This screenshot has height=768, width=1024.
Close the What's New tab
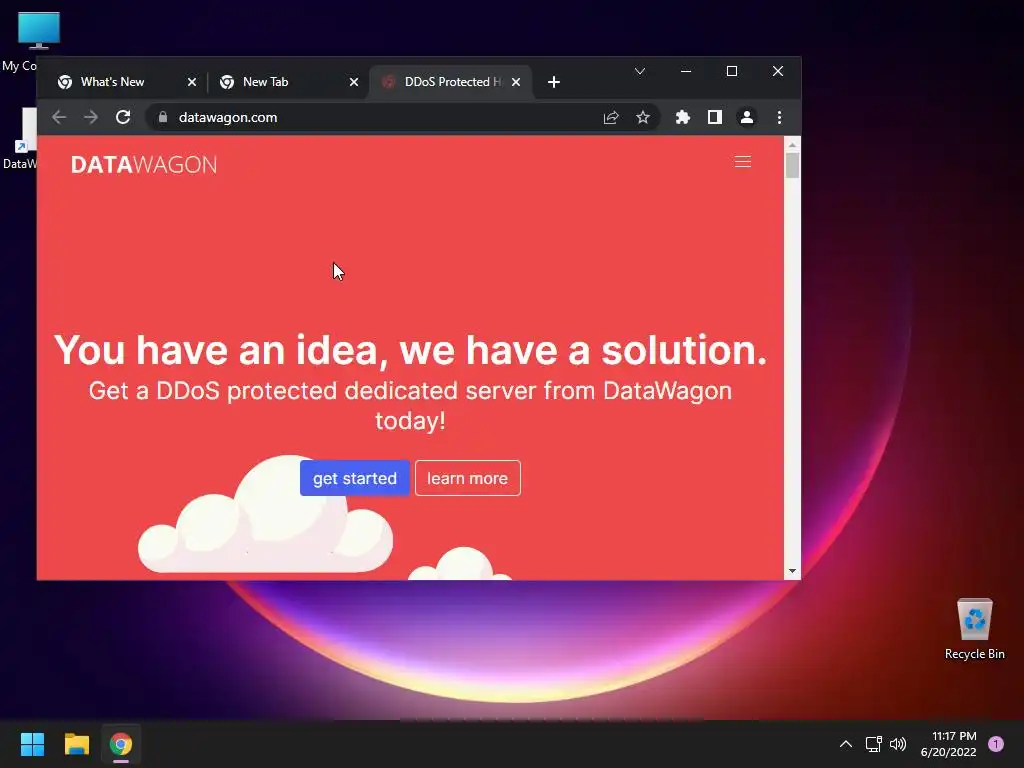click(191, 82)
